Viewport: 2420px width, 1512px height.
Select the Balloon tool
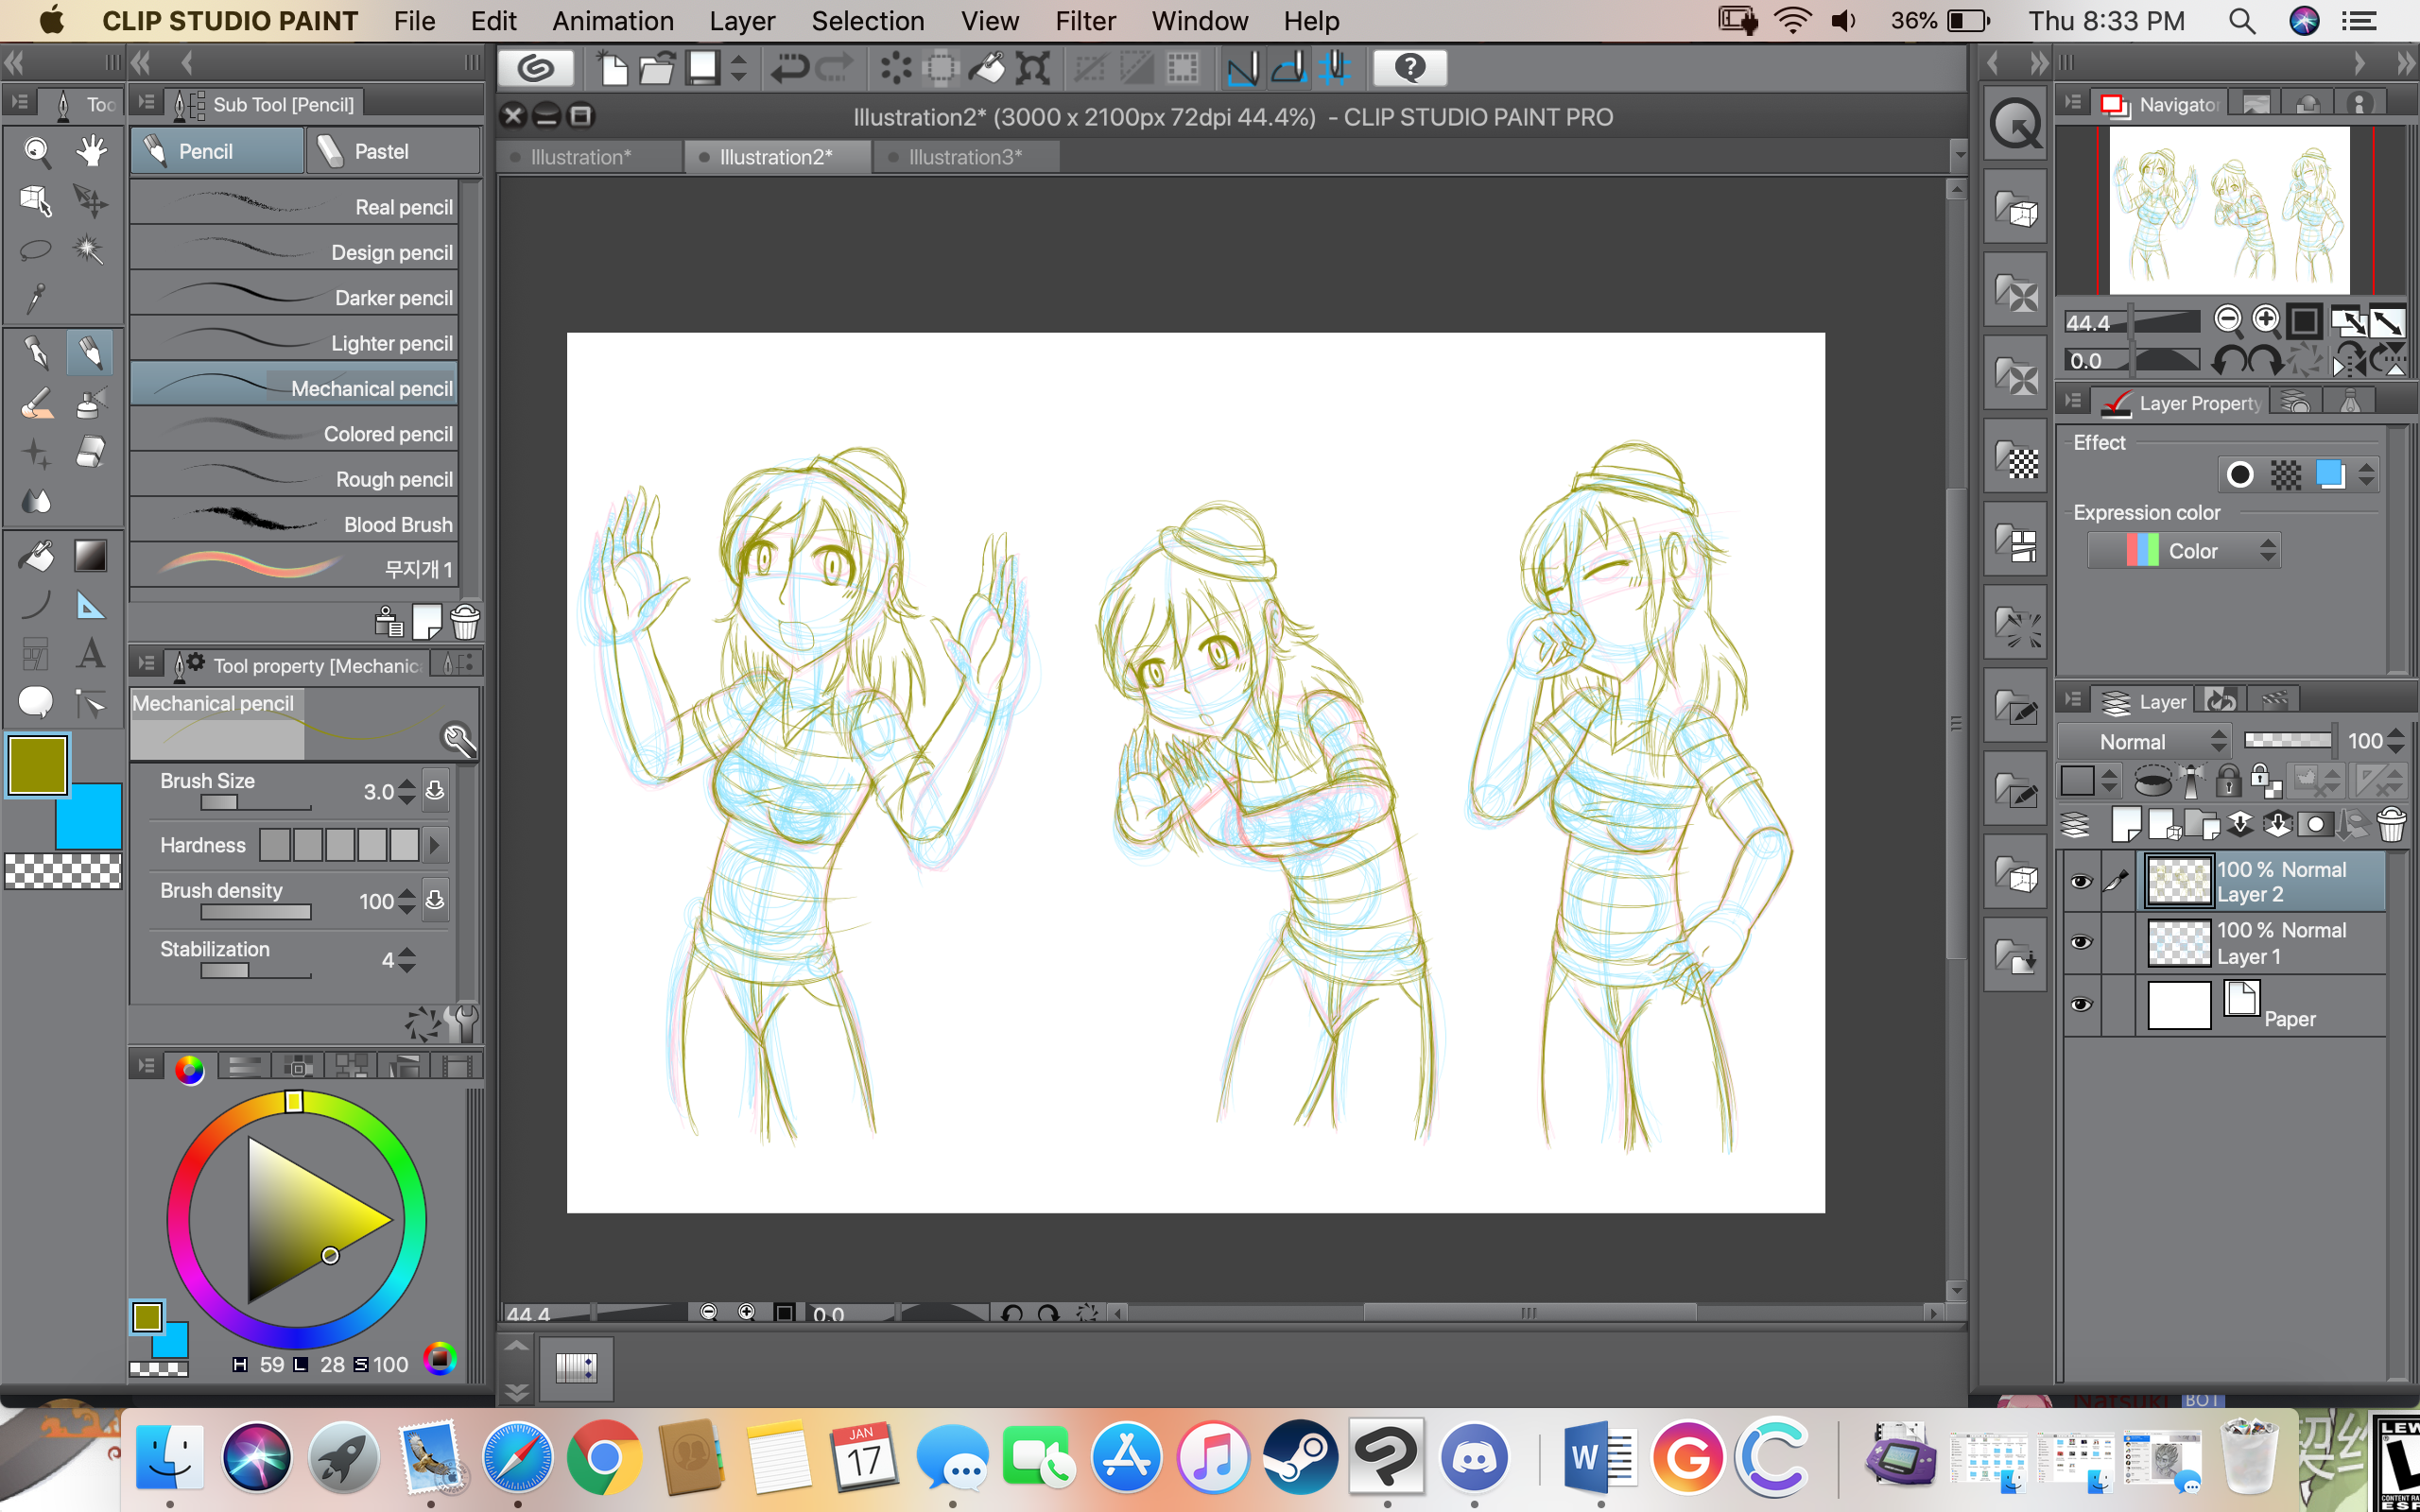pos(36,703)
